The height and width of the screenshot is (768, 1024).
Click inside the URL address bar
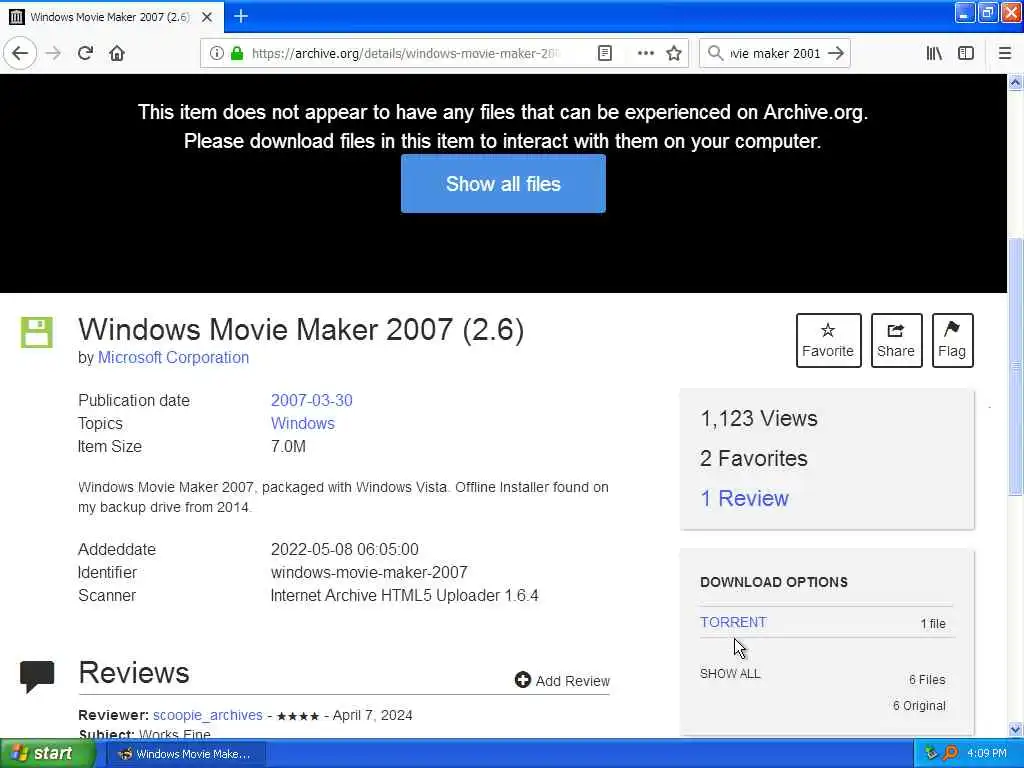tap(405, 54)
